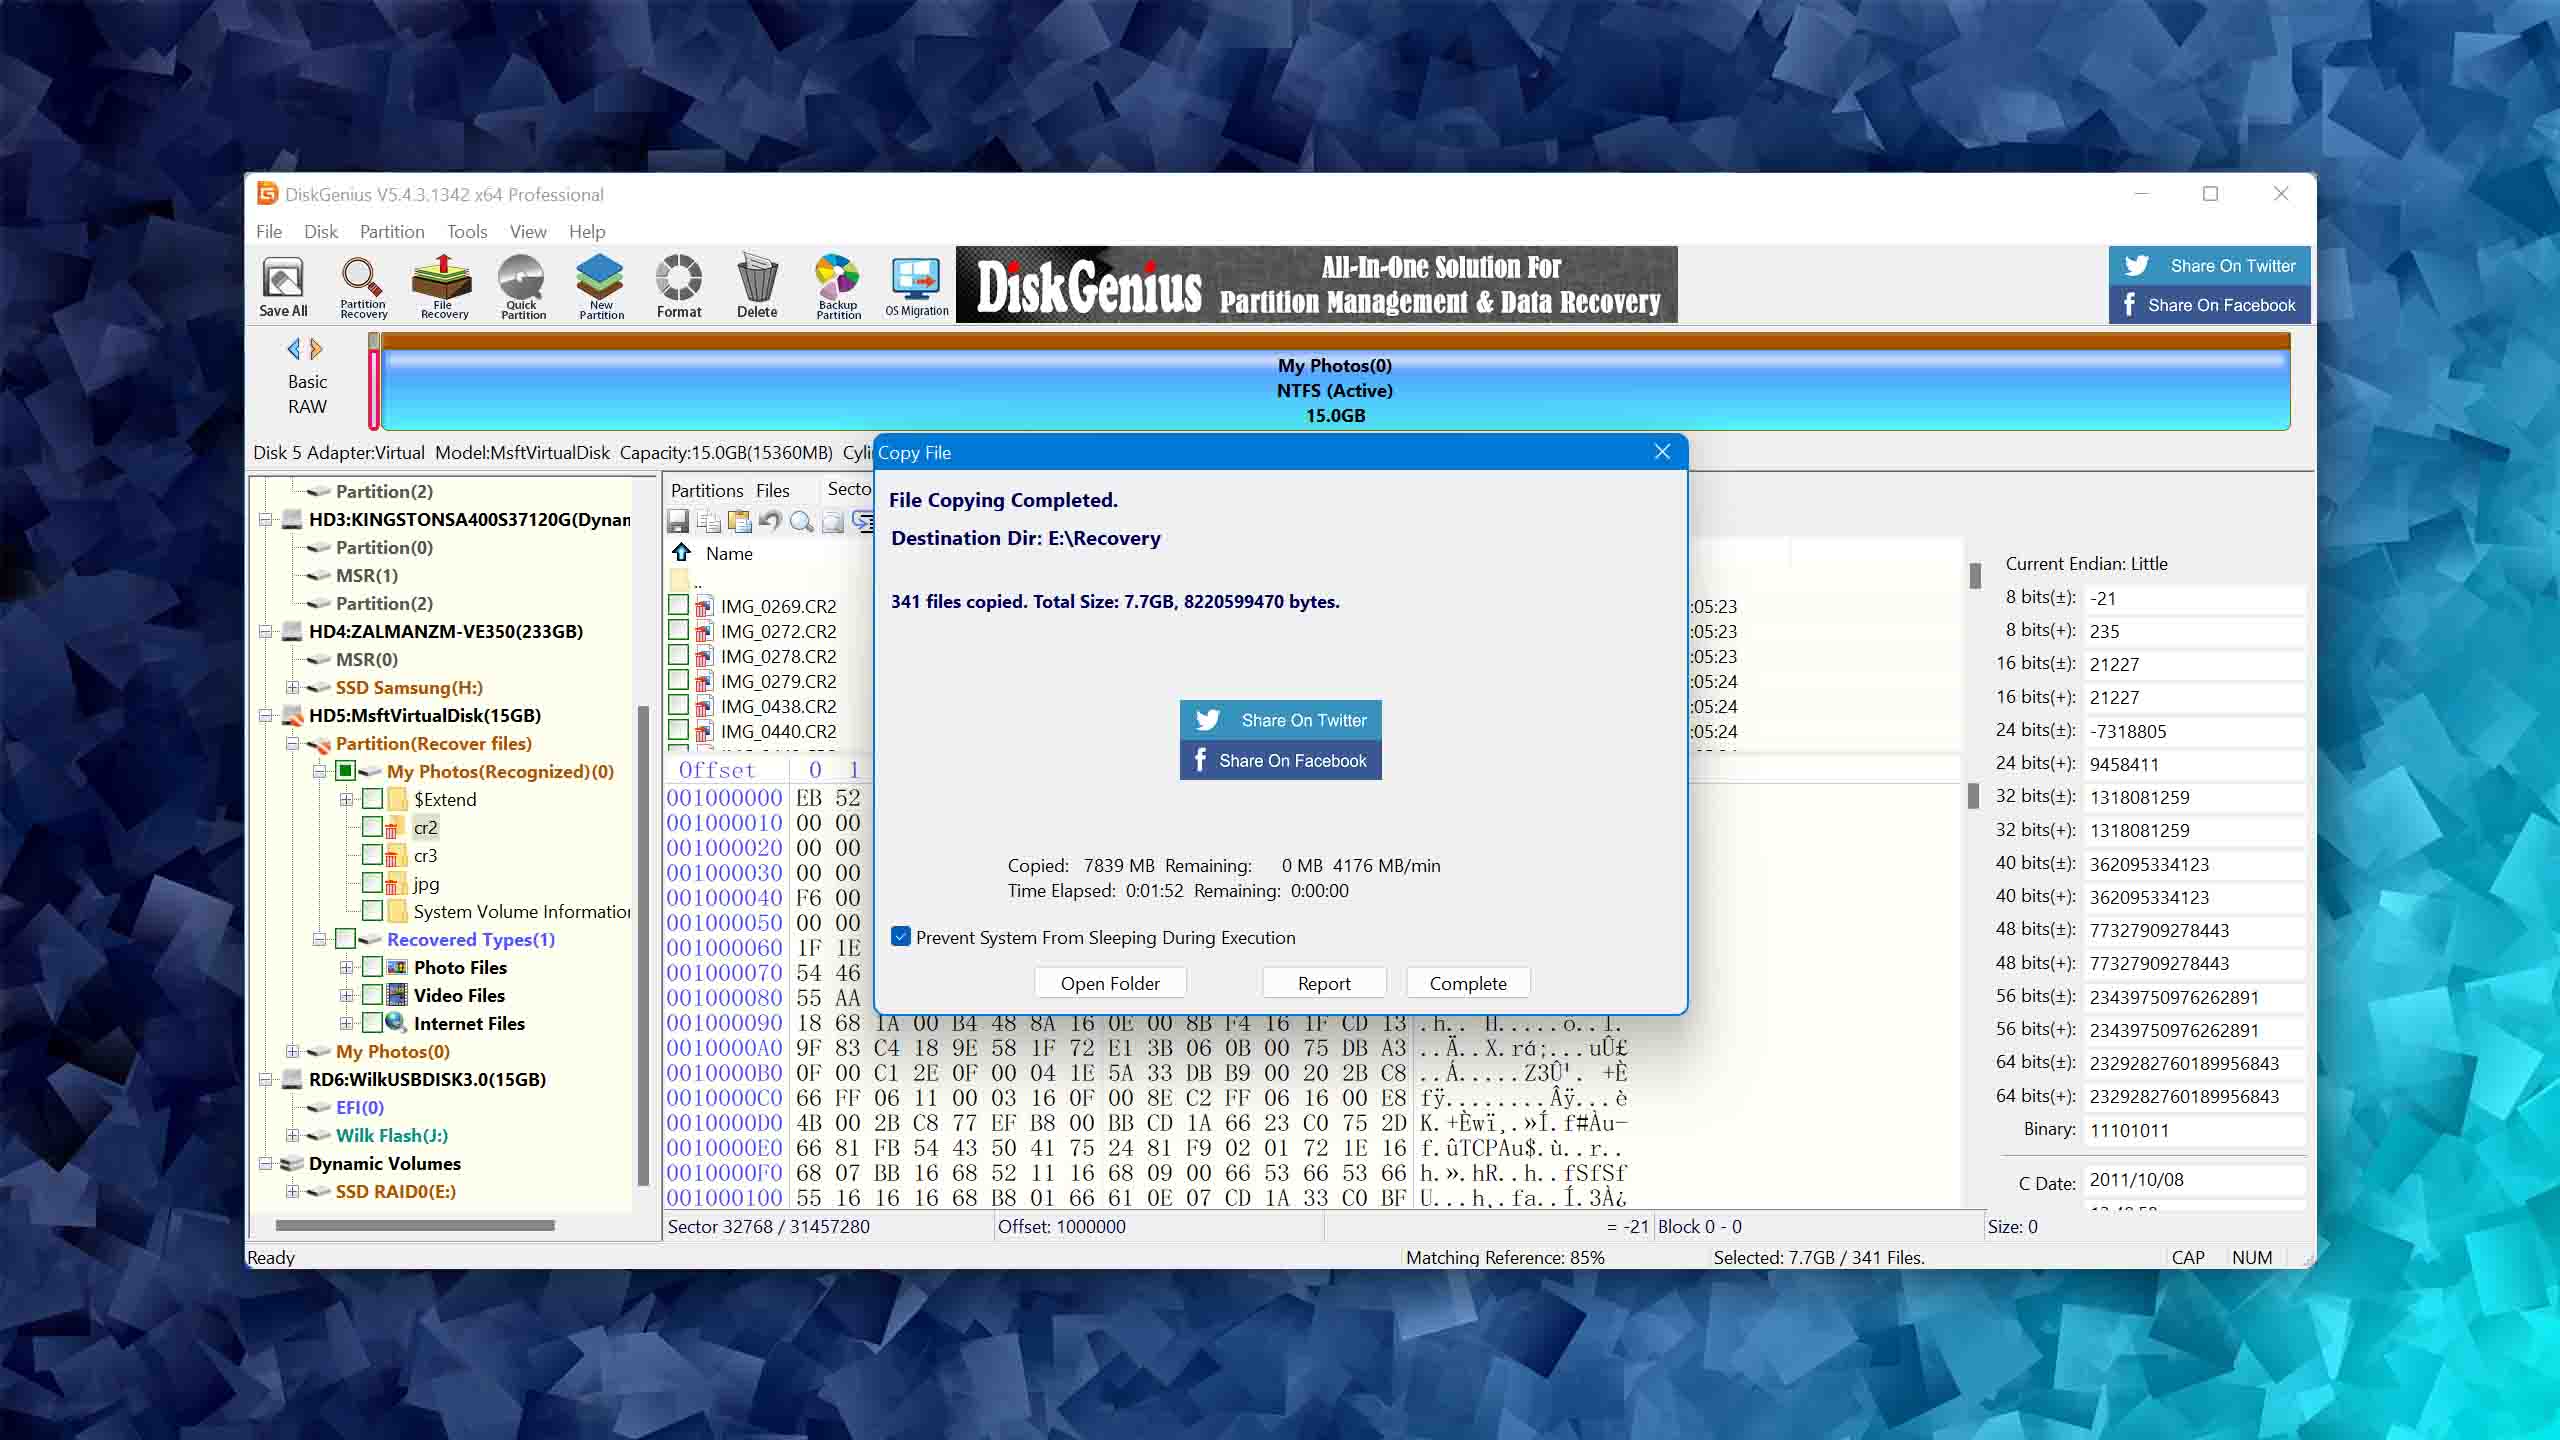Collapse Recovered Types(1) node
This screenshot has width=2560, height=1440.
[319, 939]
